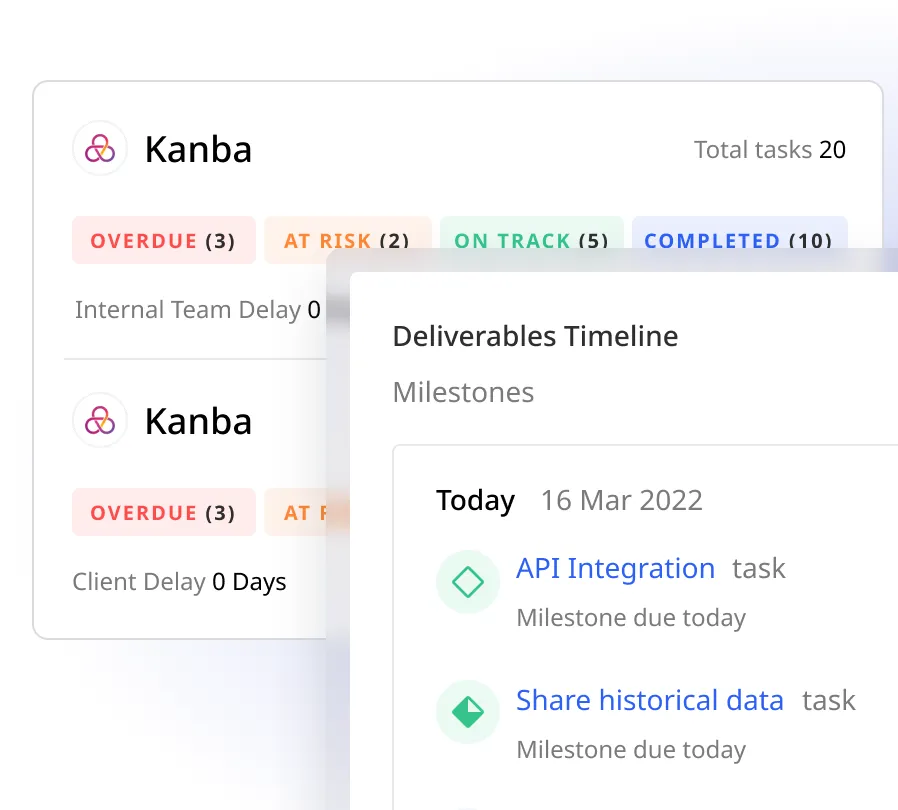Open the API Integration task link

tap(615, 569)
